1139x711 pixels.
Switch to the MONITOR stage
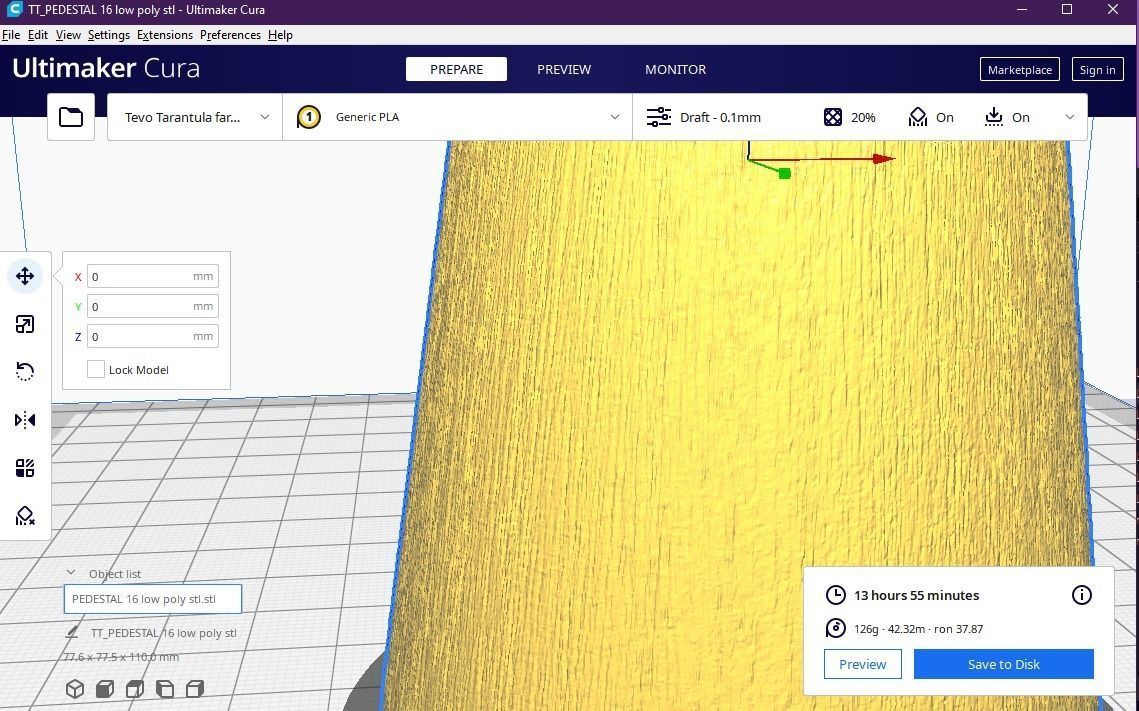point(676,69)
